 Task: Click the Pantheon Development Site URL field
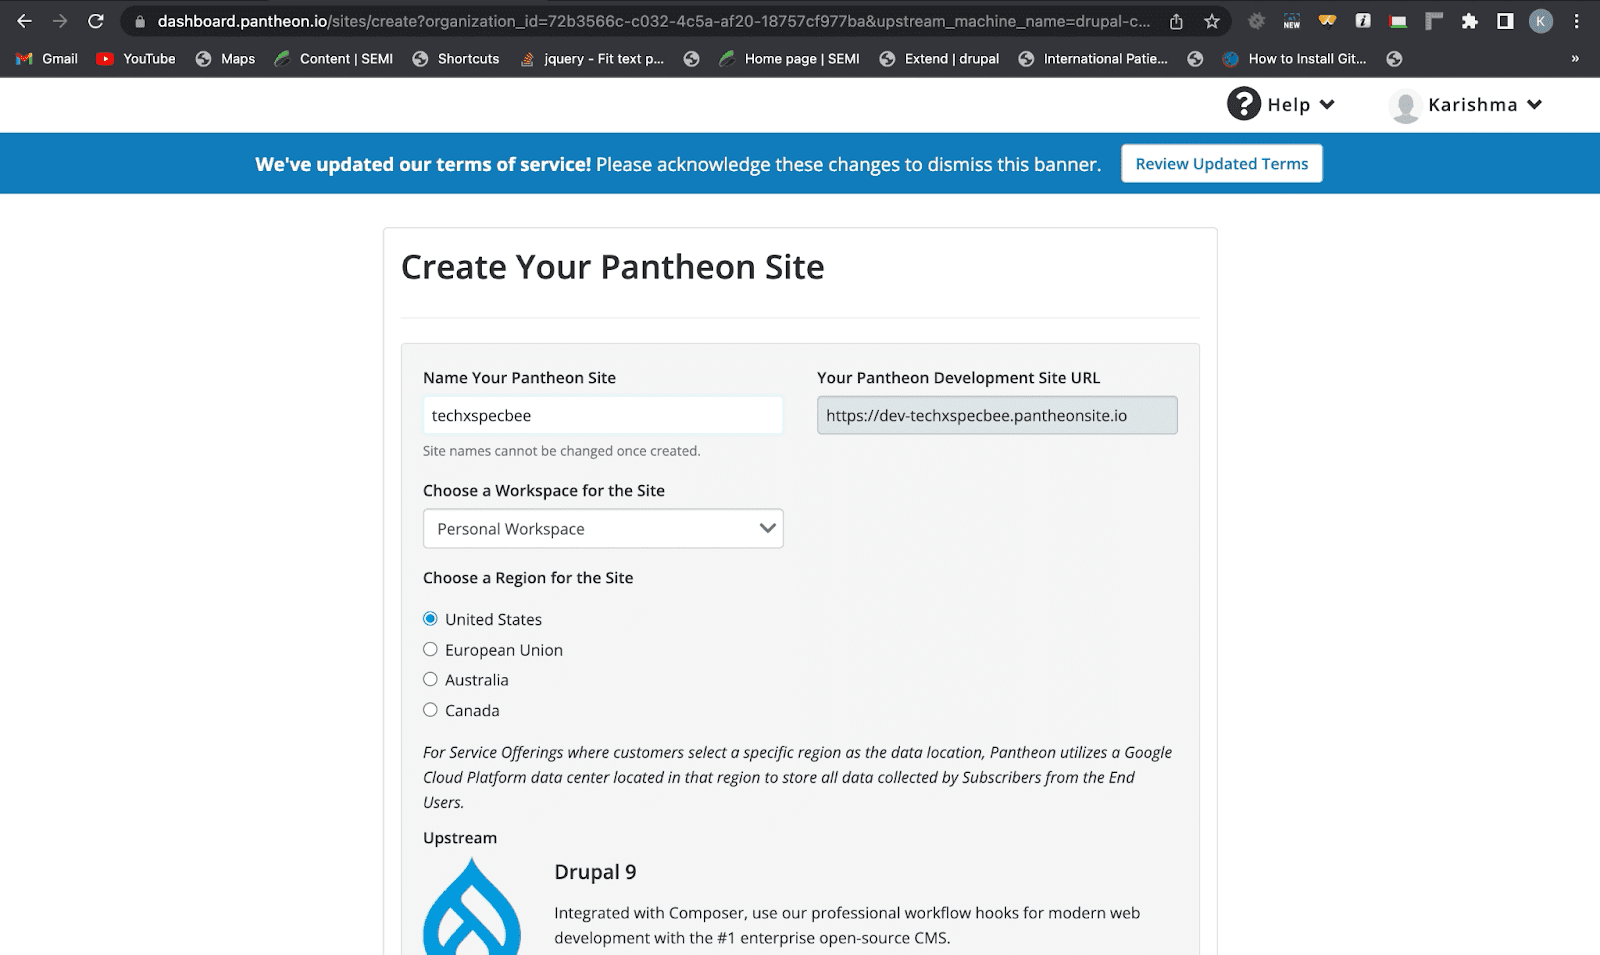click(x=997, y=415)
